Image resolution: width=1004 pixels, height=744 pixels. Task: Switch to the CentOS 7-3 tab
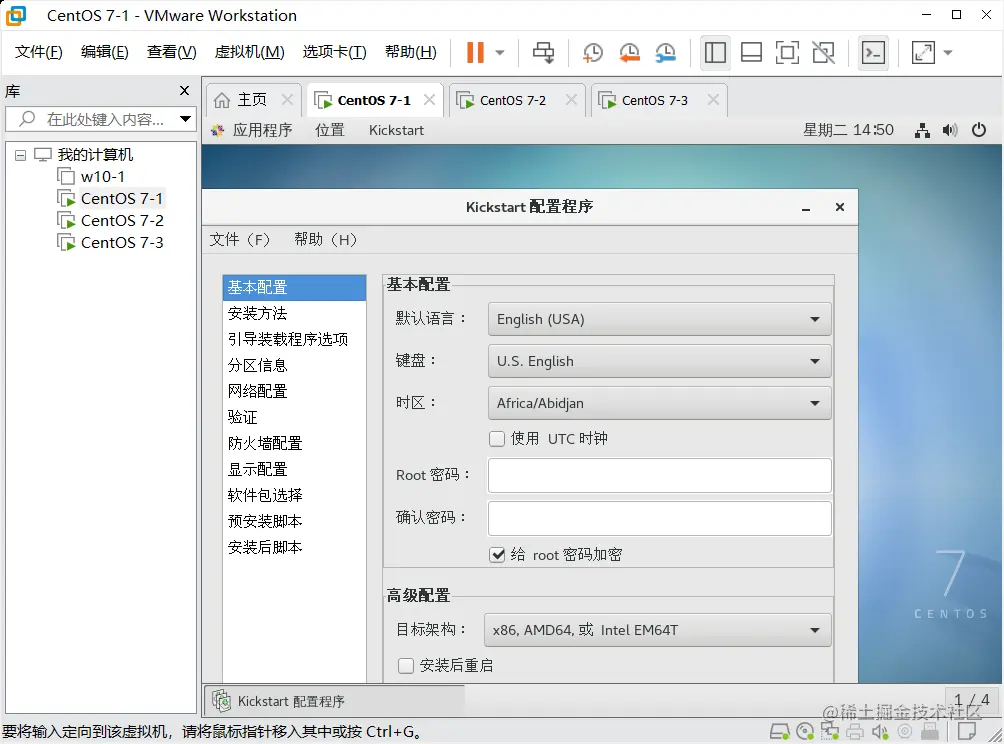[x=654, y=101]
